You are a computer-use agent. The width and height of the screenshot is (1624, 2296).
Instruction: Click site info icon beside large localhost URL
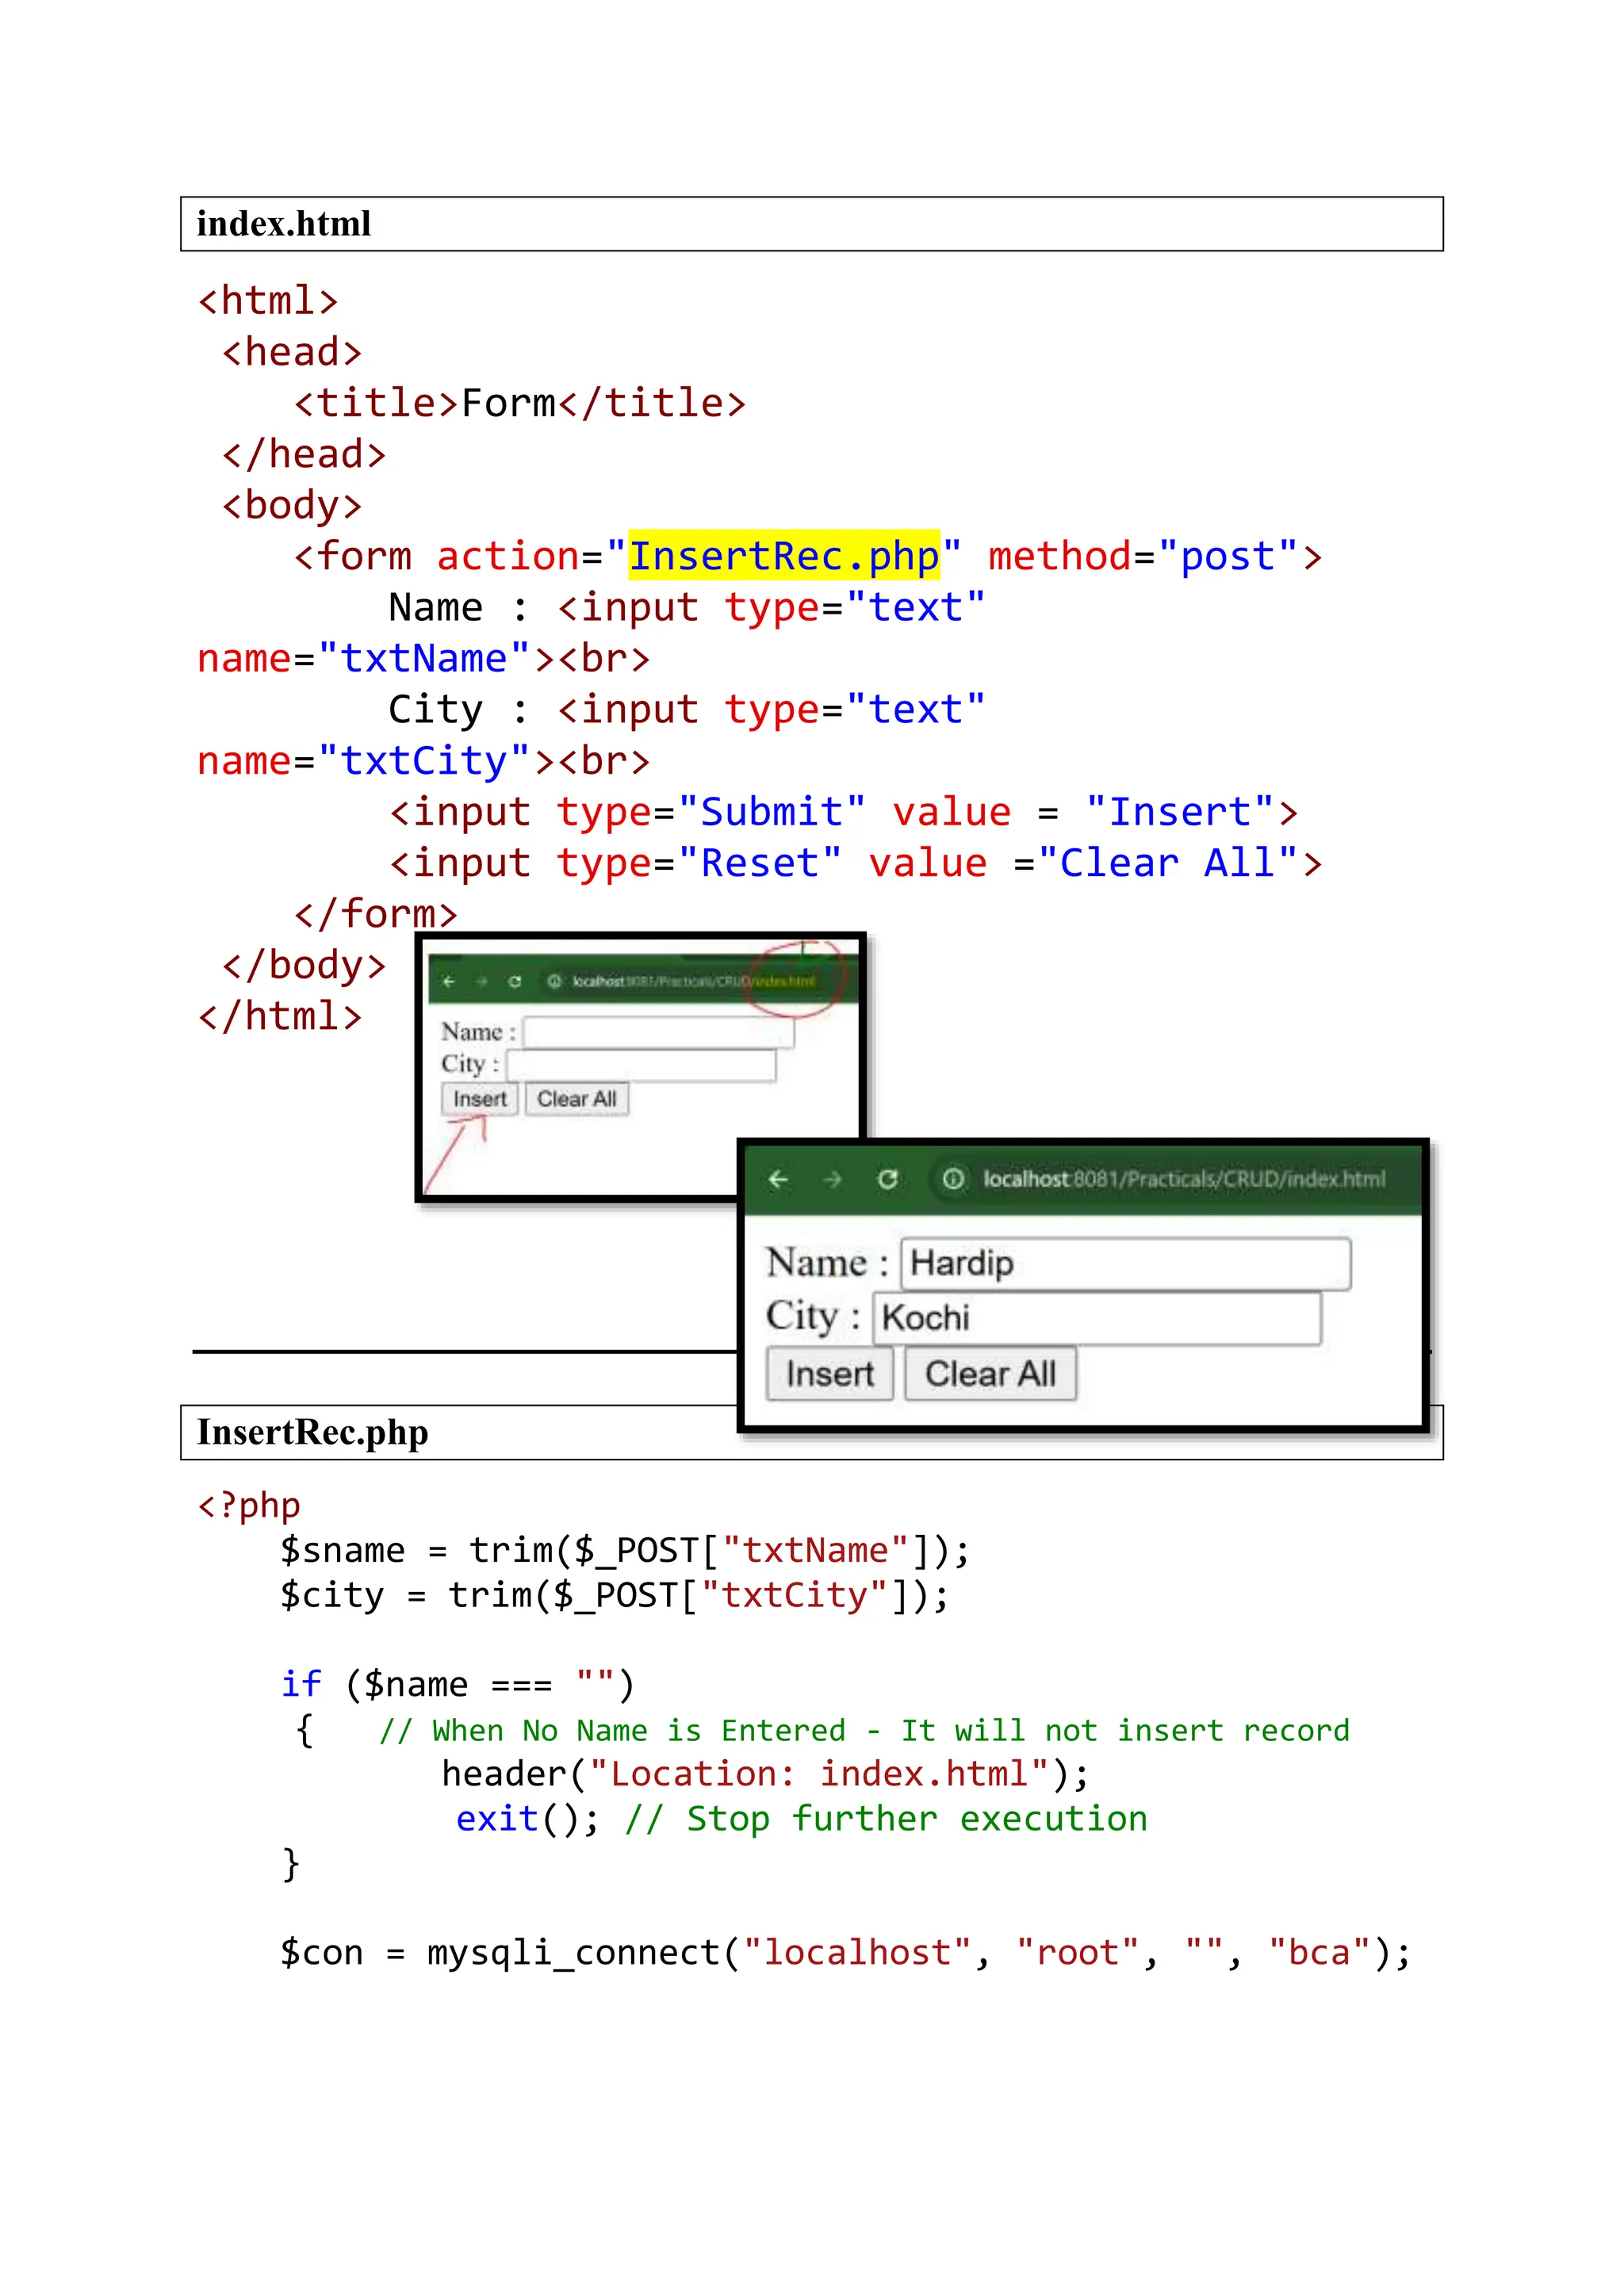953,1180
